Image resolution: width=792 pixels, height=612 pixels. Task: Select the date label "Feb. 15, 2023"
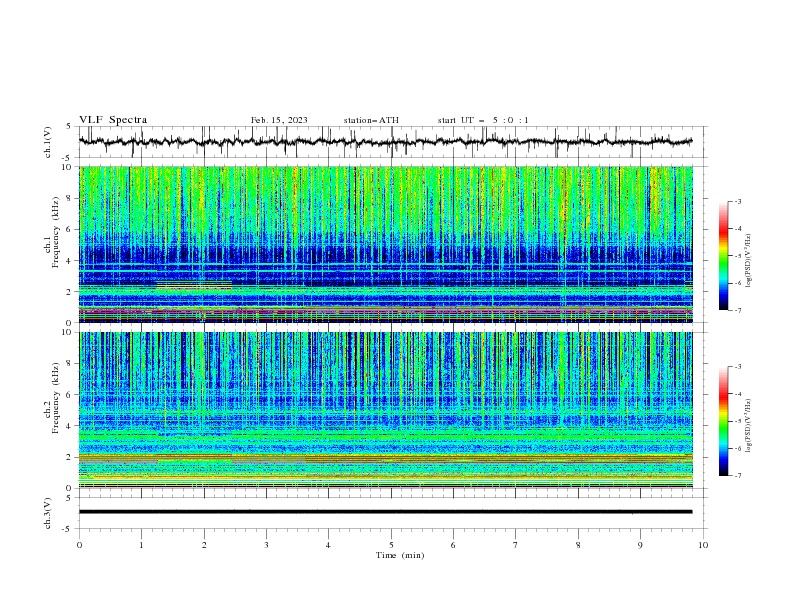click(279, 120)
